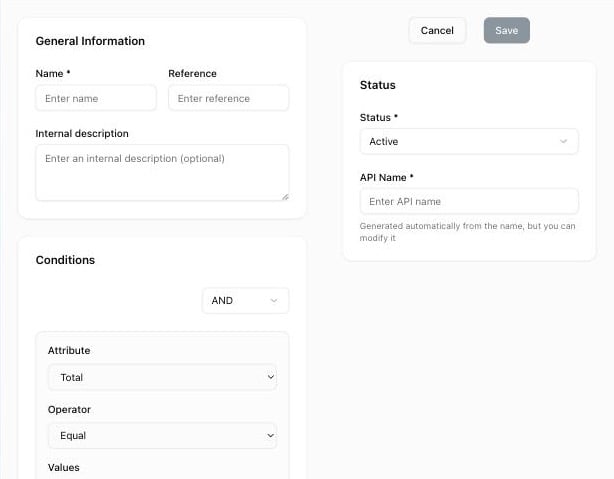Focus the Enter API name field
Image resolution: width=614 pixels, height=479 pixels.
pos(469,201)
